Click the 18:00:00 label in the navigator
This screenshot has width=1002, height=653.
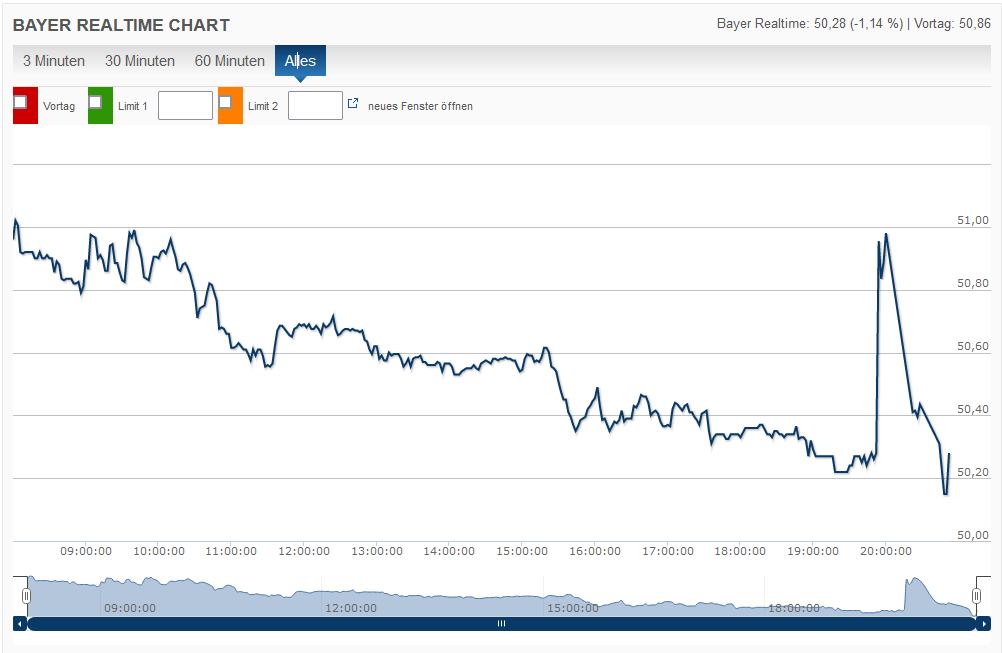[x=794, y=608]
